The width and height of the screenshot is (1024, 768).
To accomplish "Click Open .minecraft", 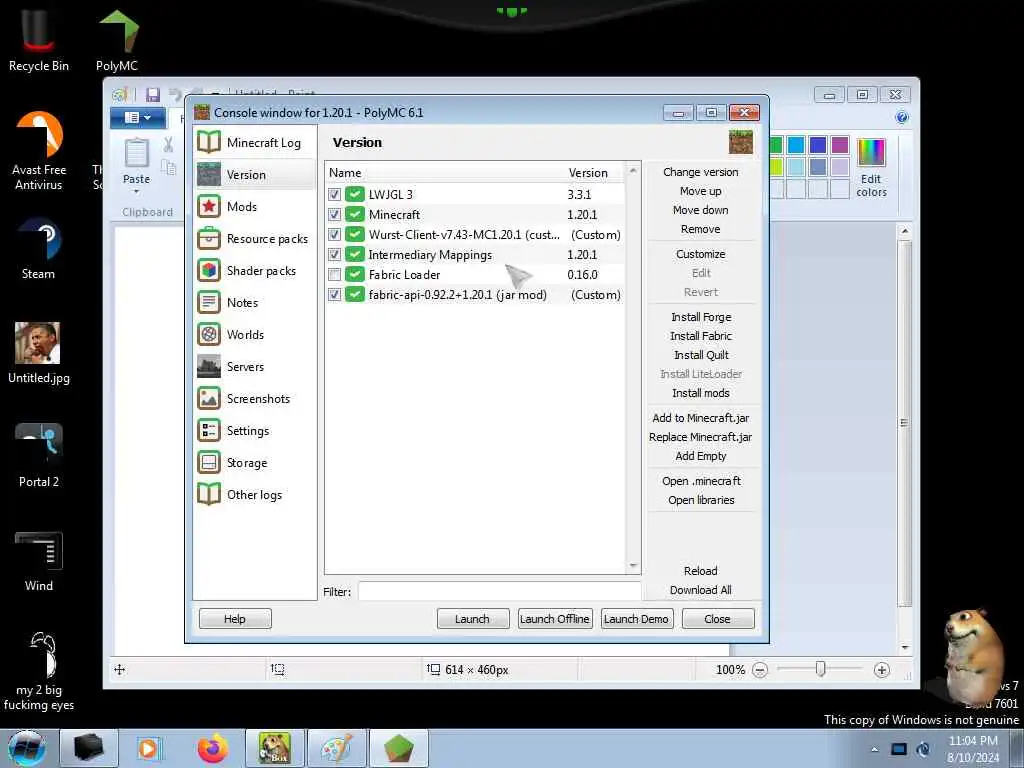I will 701,481.
